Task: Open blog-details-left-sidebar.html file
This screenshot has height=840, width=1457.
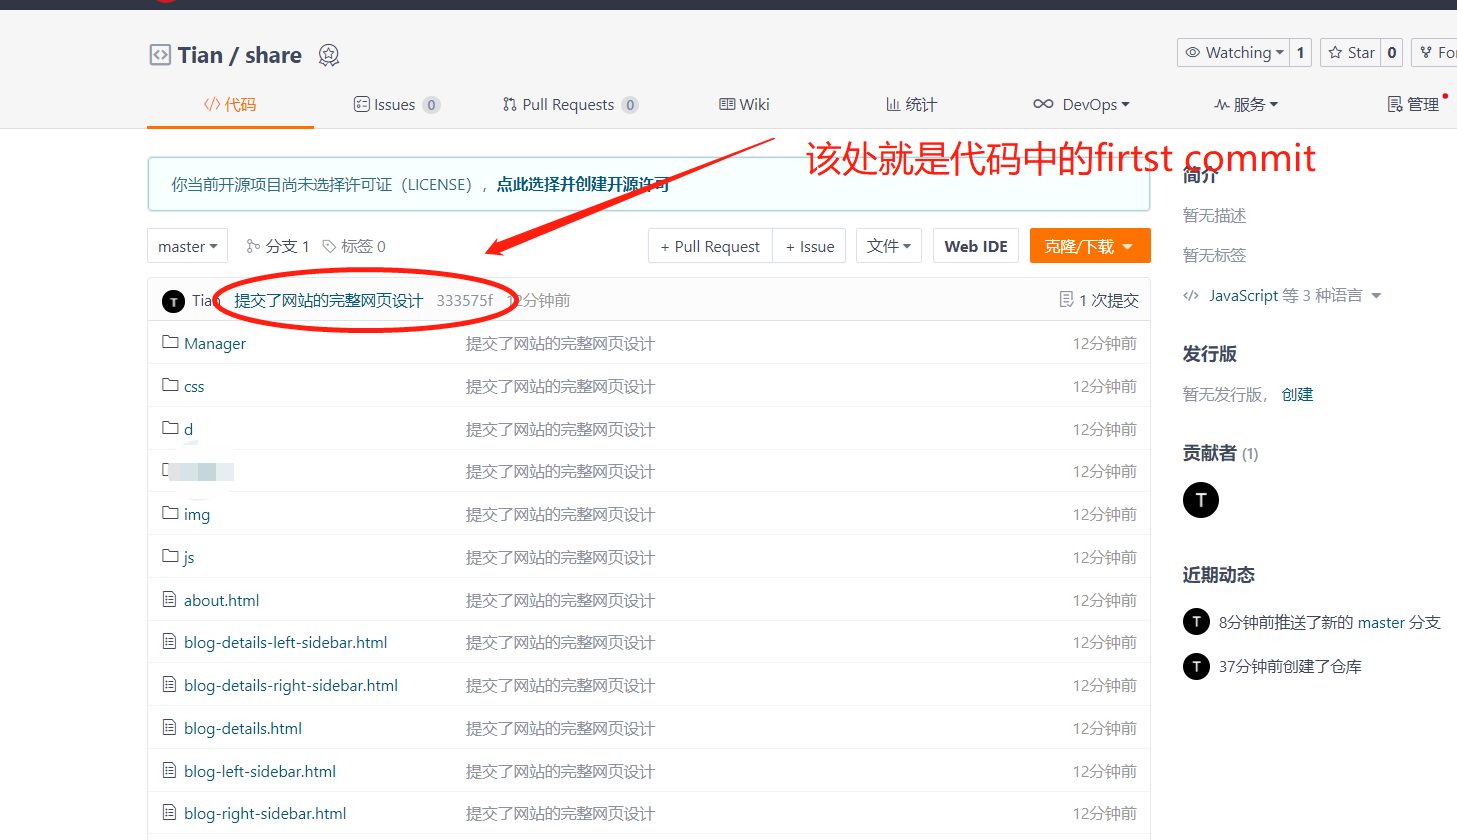Action: [285, 642]
